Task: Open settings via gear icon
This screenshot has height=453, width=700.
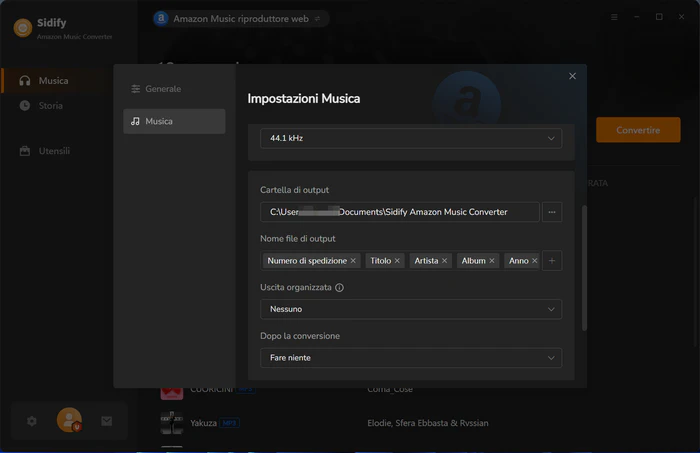Action: [x=32, y=421]
